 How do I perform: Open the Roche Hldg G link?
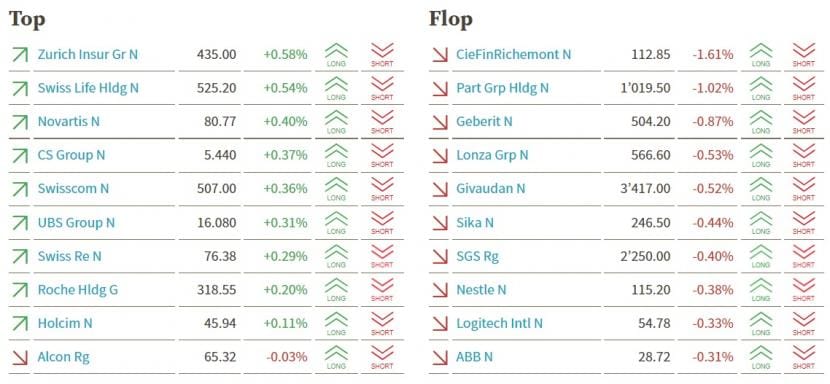78,290
